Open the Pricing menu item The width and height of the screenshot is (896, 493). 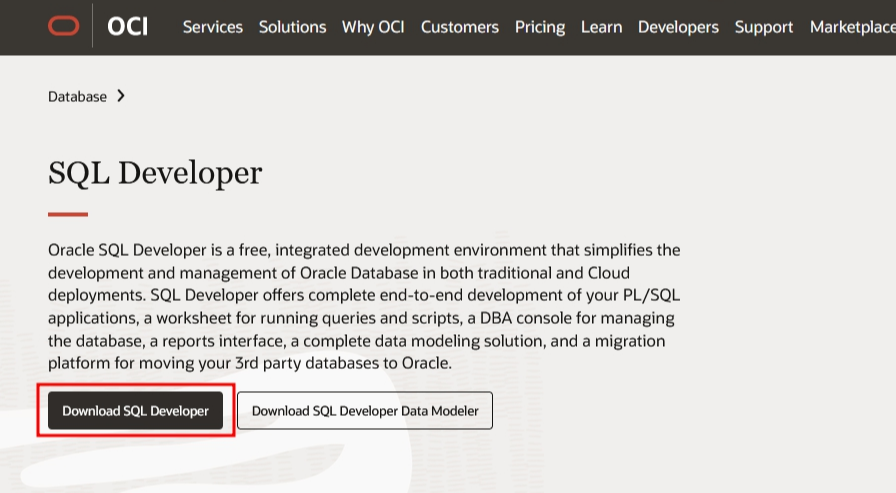pyautogui.click(x=540, y=27)
